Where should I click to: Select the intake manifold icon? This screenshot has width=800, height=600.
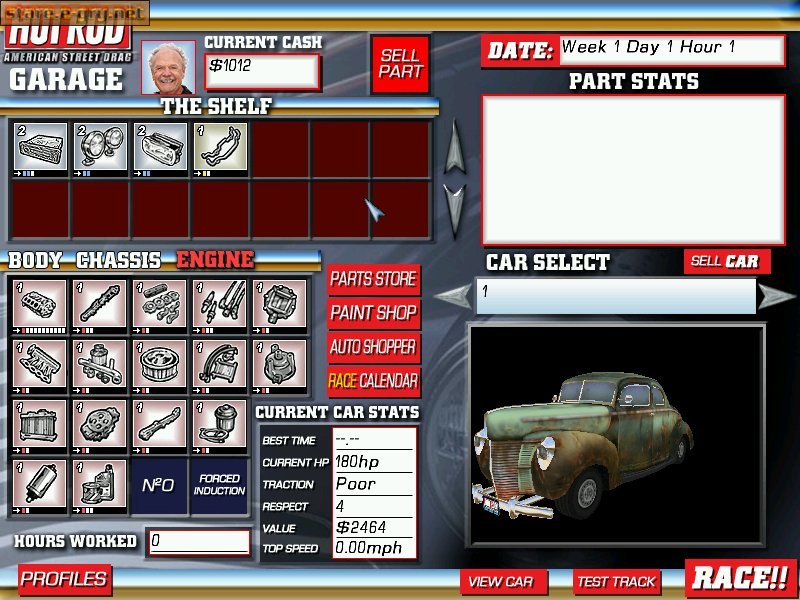[40, 362]
